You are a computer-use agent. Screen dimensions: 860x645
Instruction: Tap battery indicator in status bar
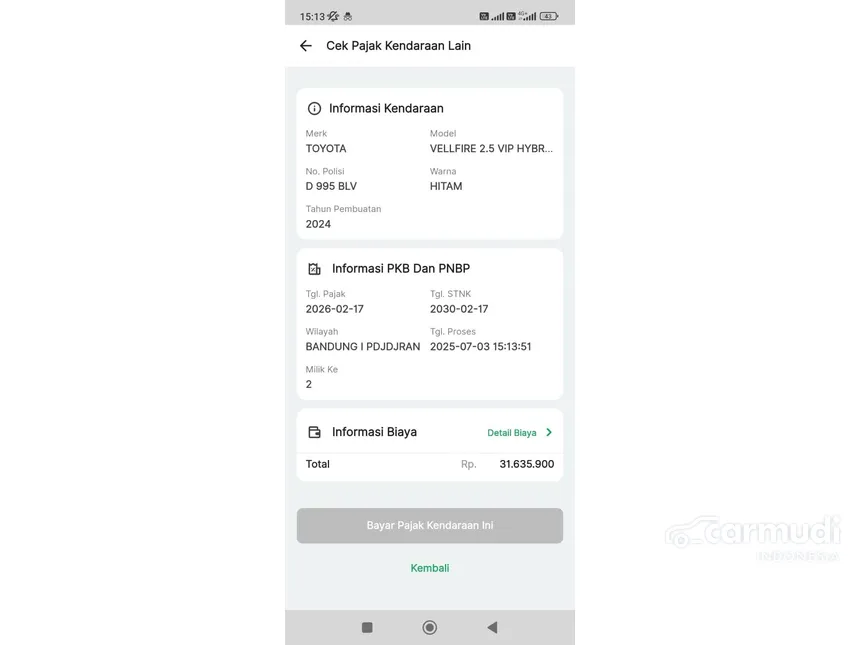click(548, 16)
